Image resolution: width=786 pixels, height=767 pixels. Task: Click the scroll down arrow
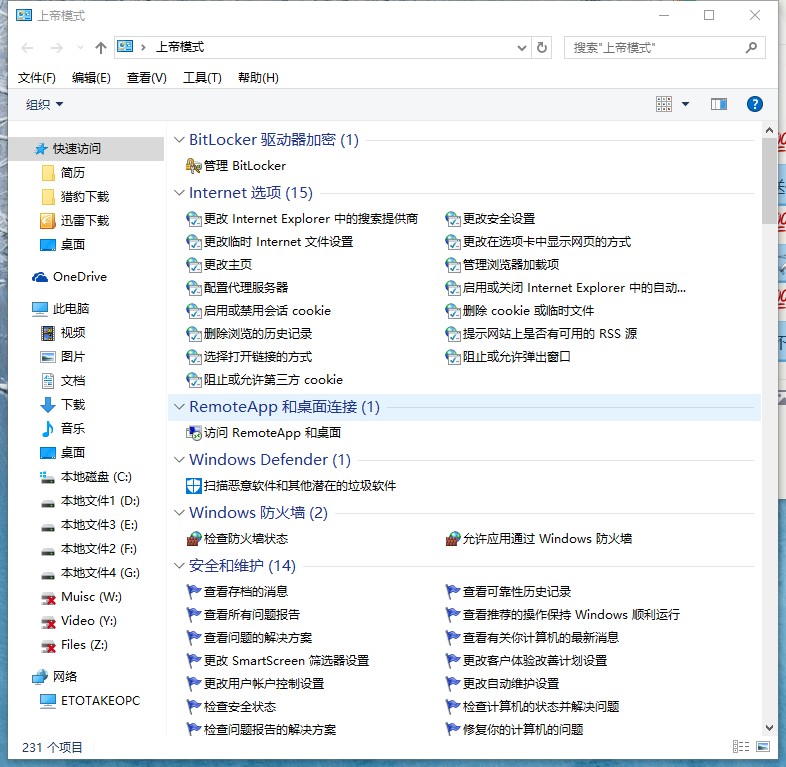(769, 728)
